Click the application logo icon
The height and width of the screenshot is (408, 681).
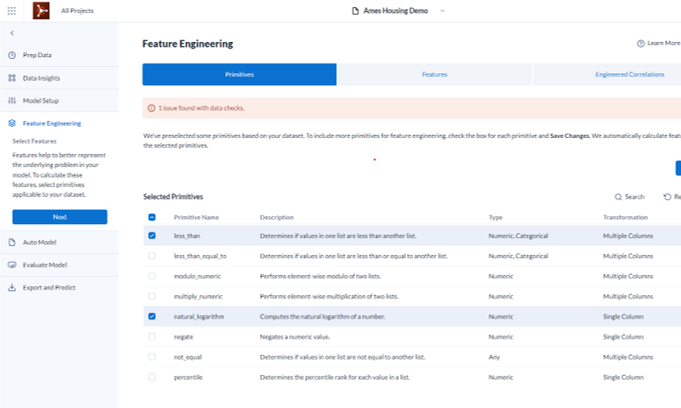click(42, 10)
